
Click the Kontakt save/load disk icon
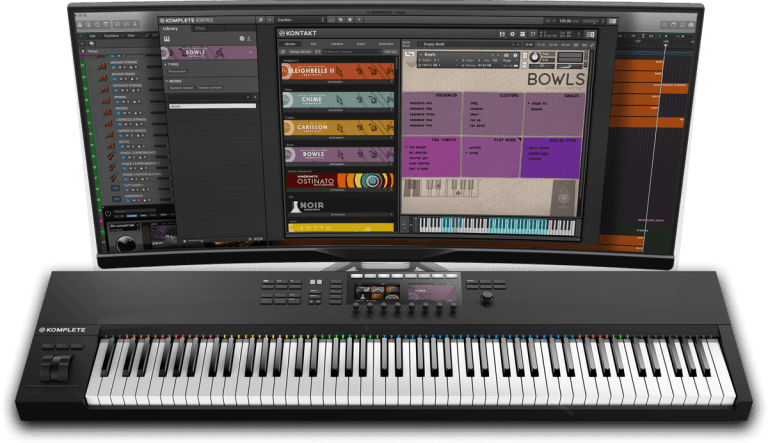(x=502, y=34)
